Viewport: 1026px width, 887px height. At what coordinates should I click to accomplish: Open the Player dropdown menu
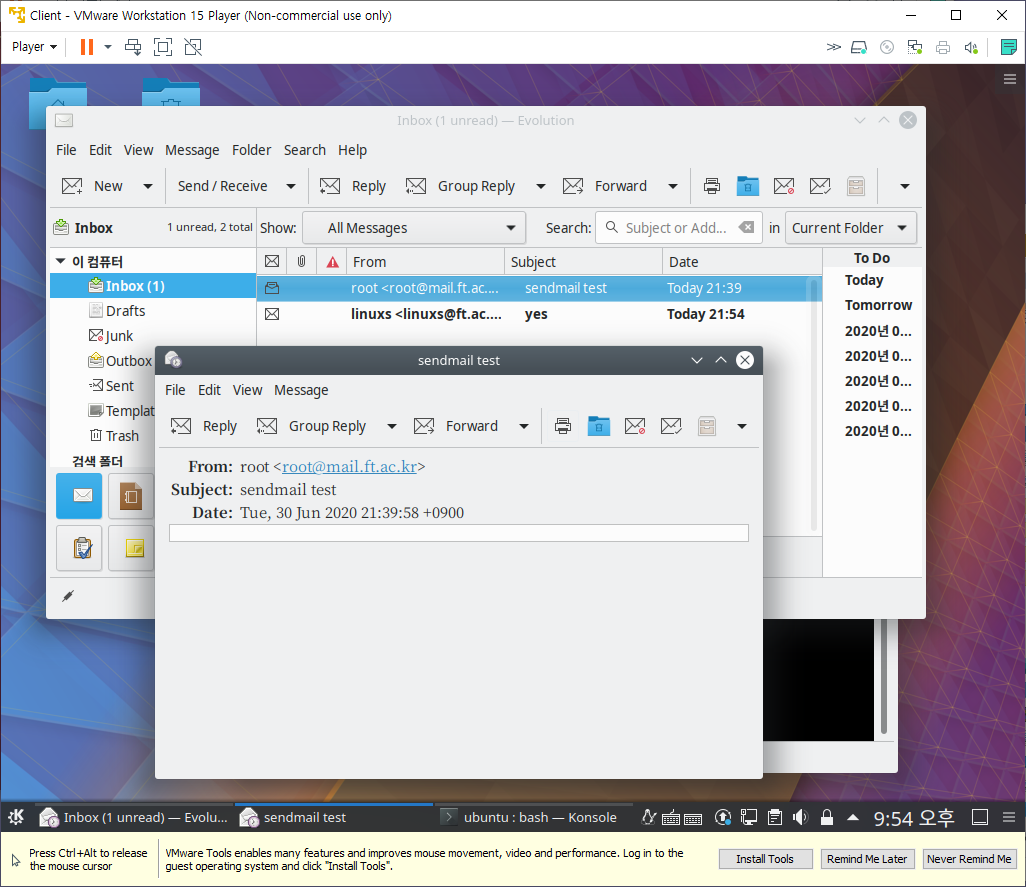coord(35,47)
